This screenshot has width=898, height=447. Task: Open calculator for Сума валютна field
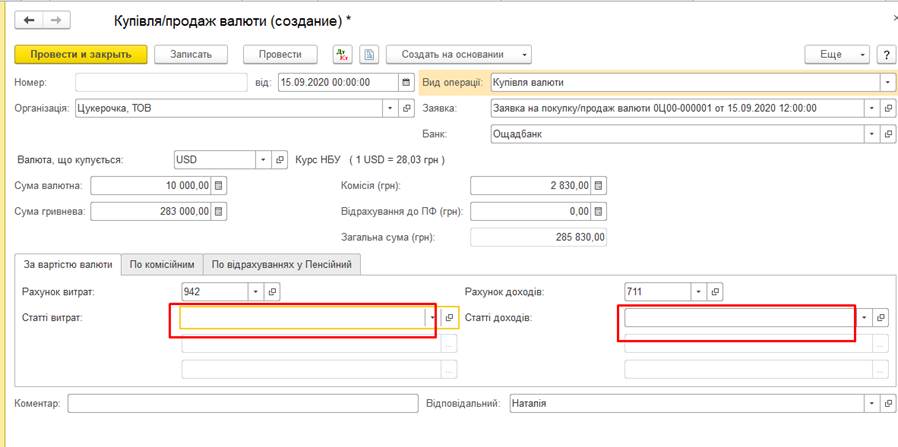pyautogui.click(x=220, y=185)
